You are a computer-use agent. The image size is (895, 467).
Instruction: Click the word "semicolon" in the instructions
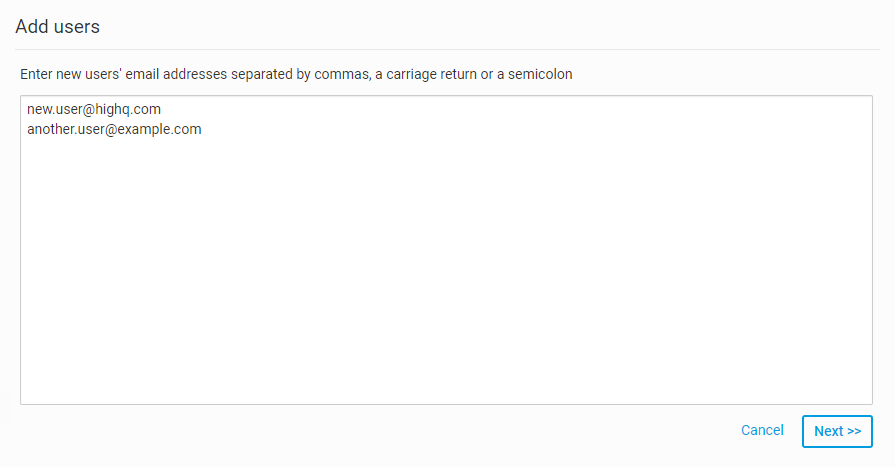(540, 74)
